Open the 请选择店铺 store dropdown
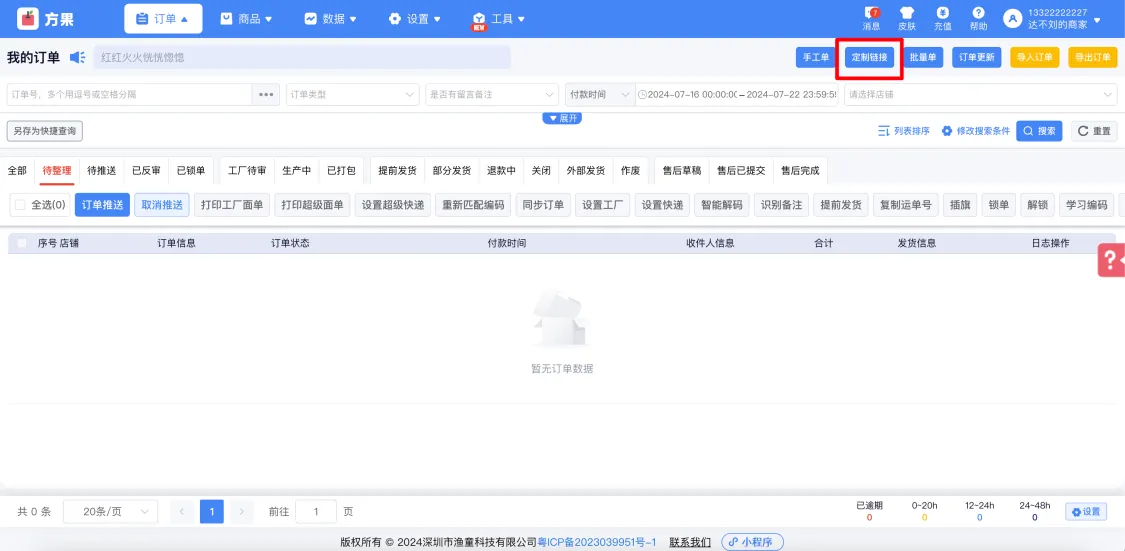Screen dimensions: 1125x551 tap(980, 94)
